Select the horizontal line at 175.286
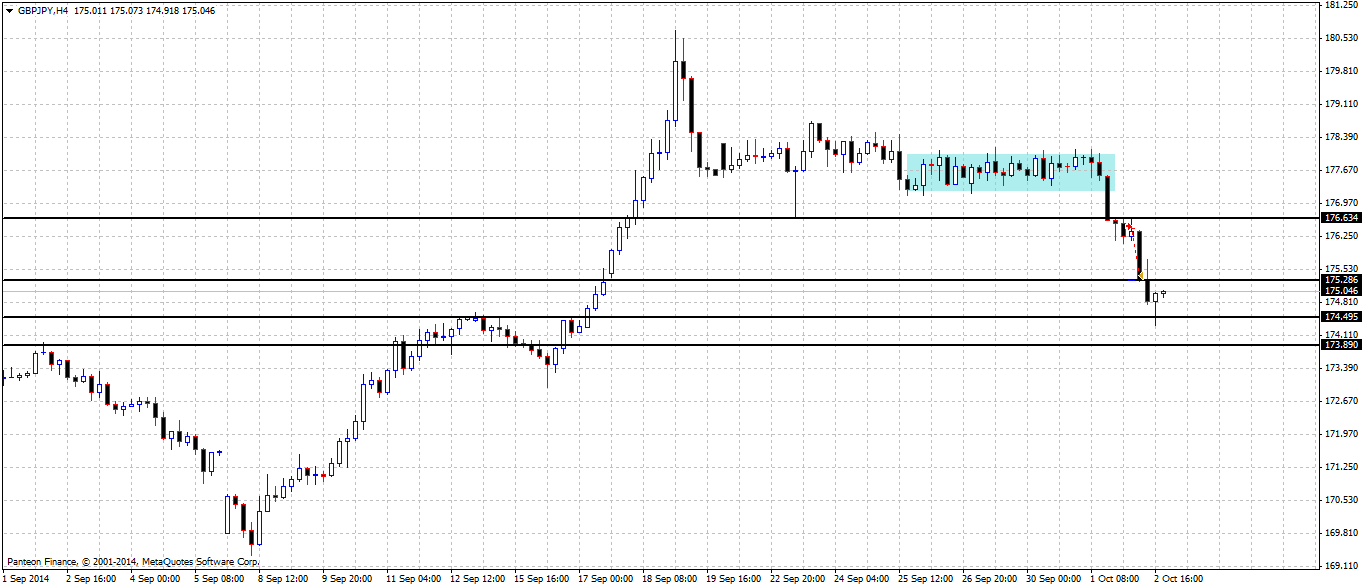 pyautogui.click(x=660, y=280)
